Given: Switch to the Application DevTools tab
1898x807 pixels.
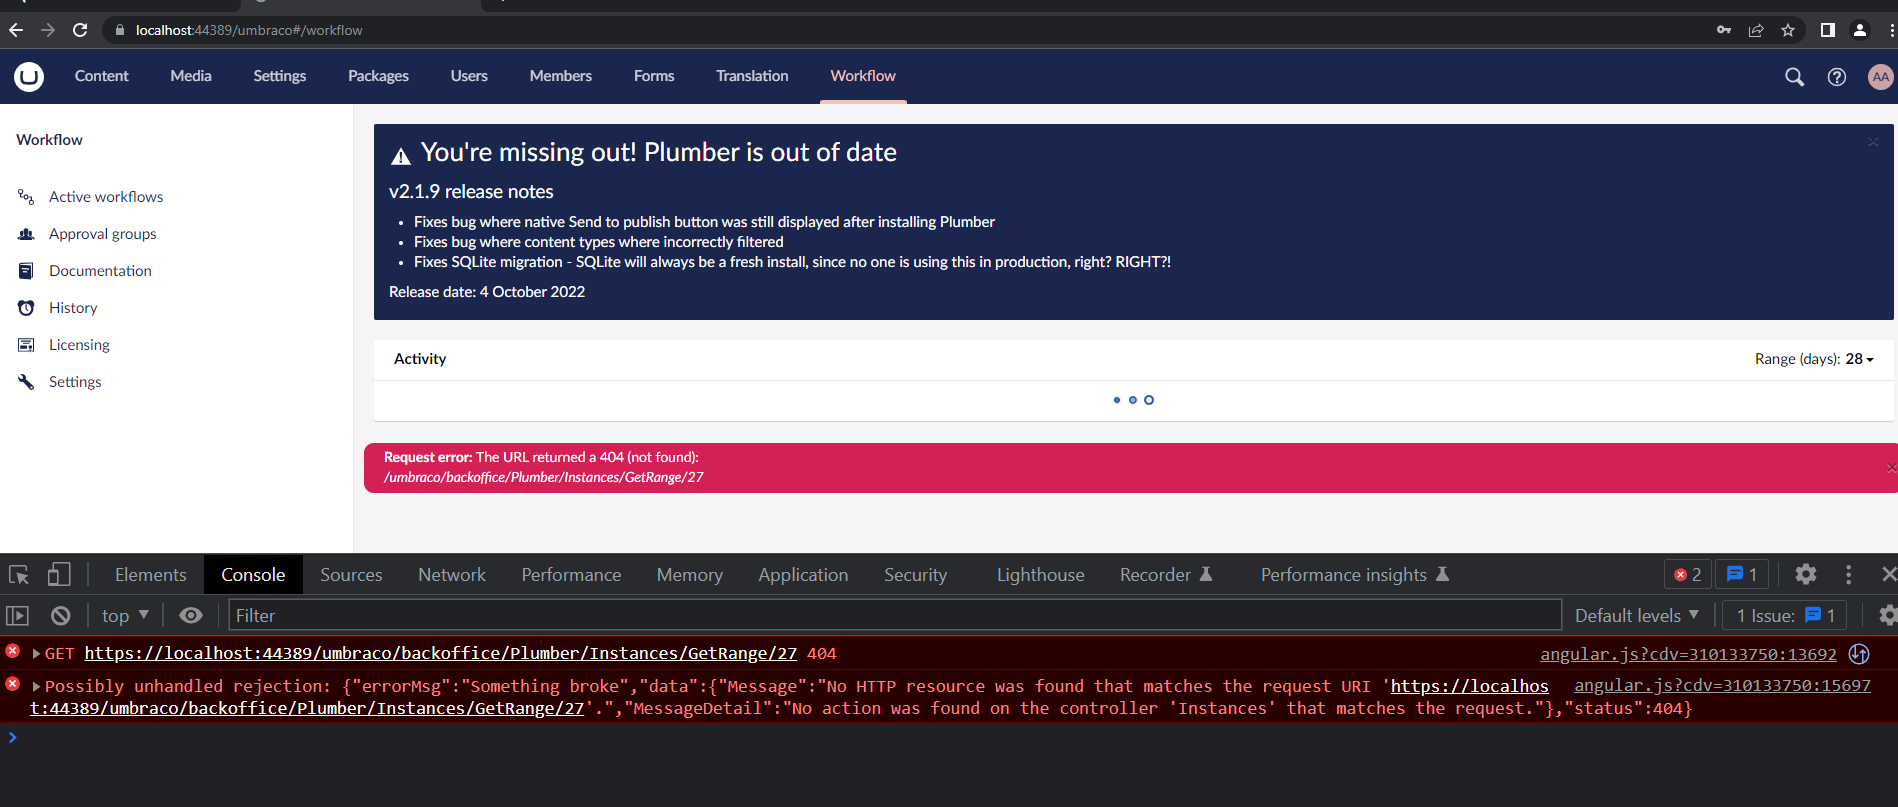Looking at the screenshot, I should pyautogui.click(x=803, y=575).
